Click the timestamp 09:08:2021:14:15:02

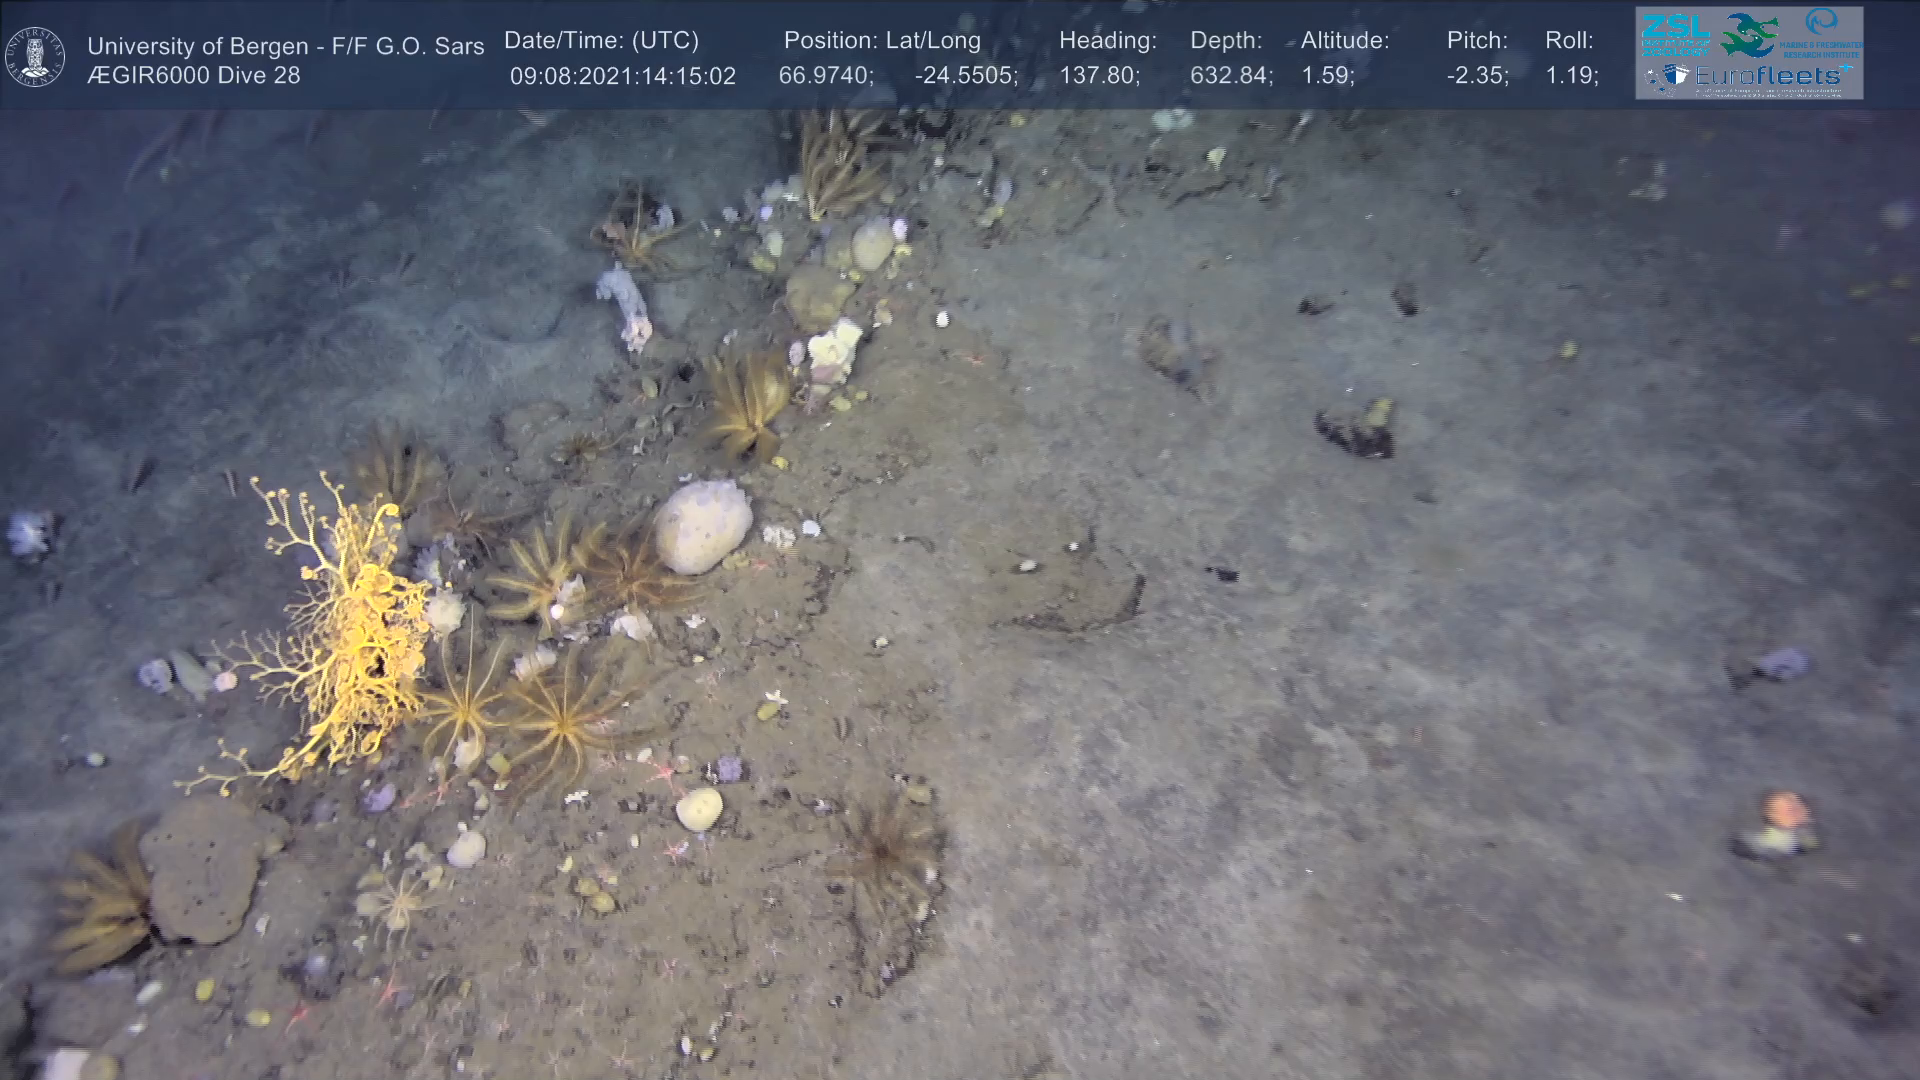pos(622,76)
